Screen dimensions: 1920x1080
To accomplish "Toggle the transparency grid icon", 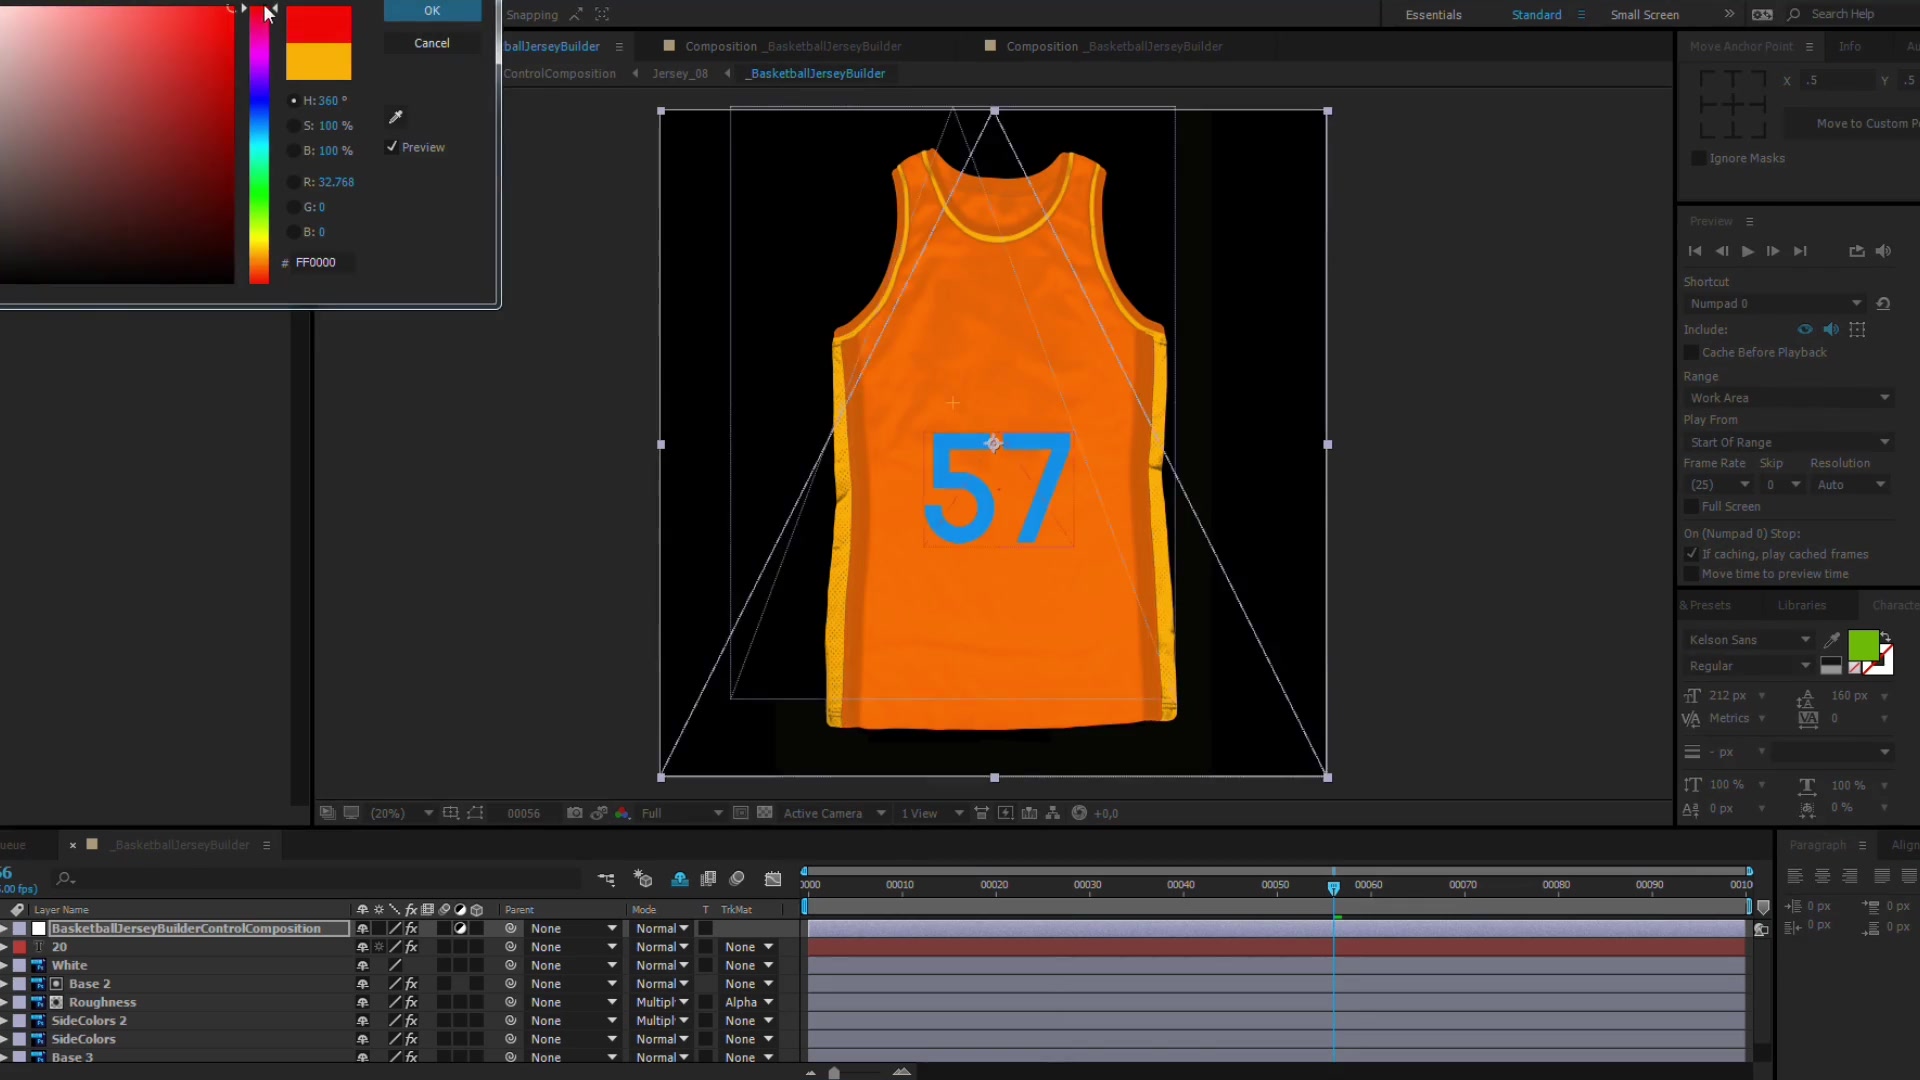I will (x=765, y=813).
